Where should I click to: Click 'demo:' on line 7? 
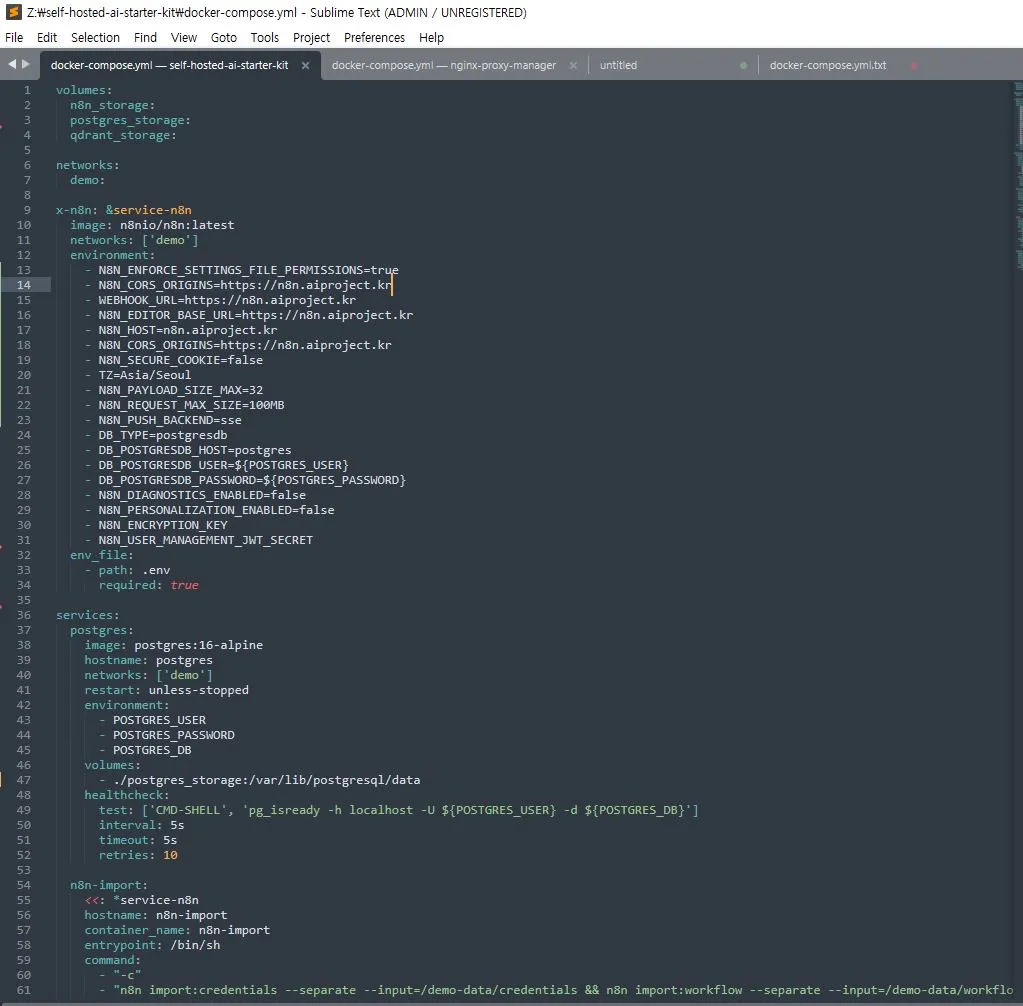click(x=87, y=180)
